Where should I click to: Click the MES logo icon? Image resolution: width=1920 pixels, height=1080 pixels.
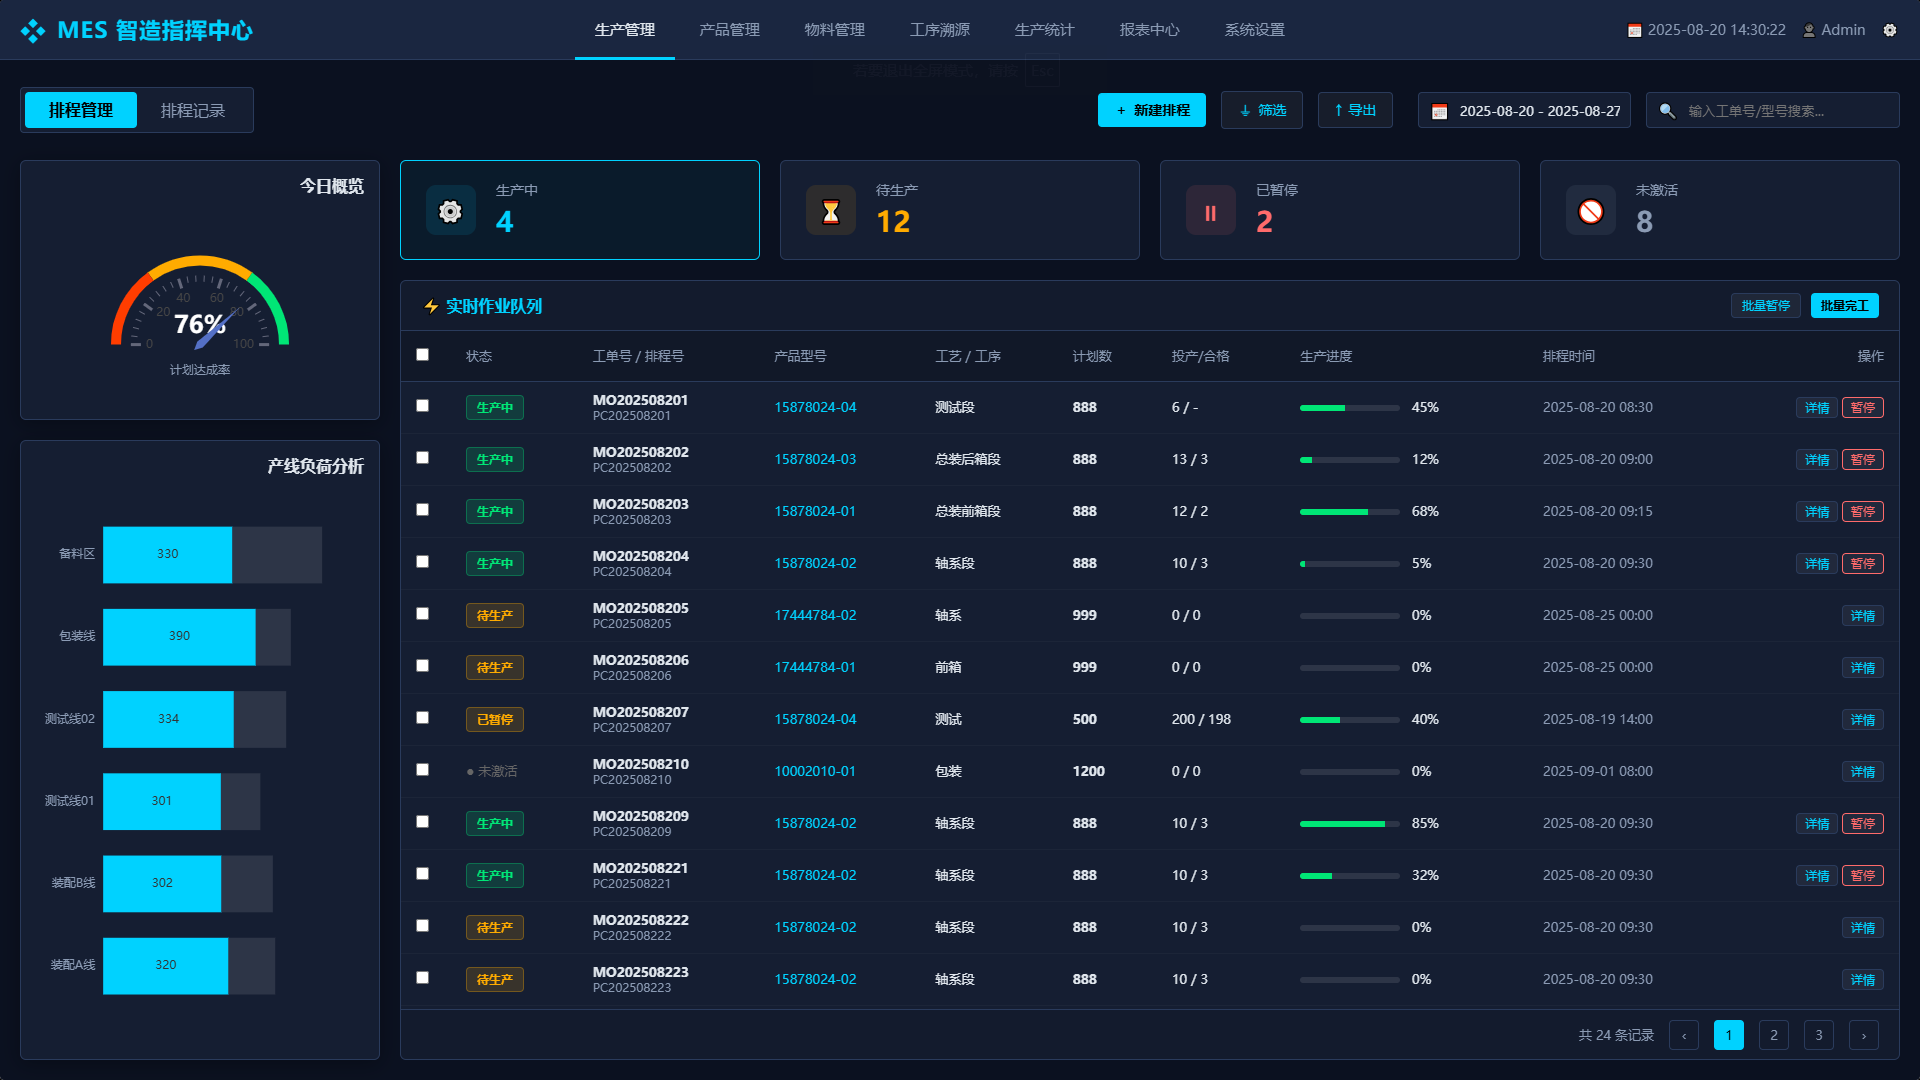(x=33, y=31)
